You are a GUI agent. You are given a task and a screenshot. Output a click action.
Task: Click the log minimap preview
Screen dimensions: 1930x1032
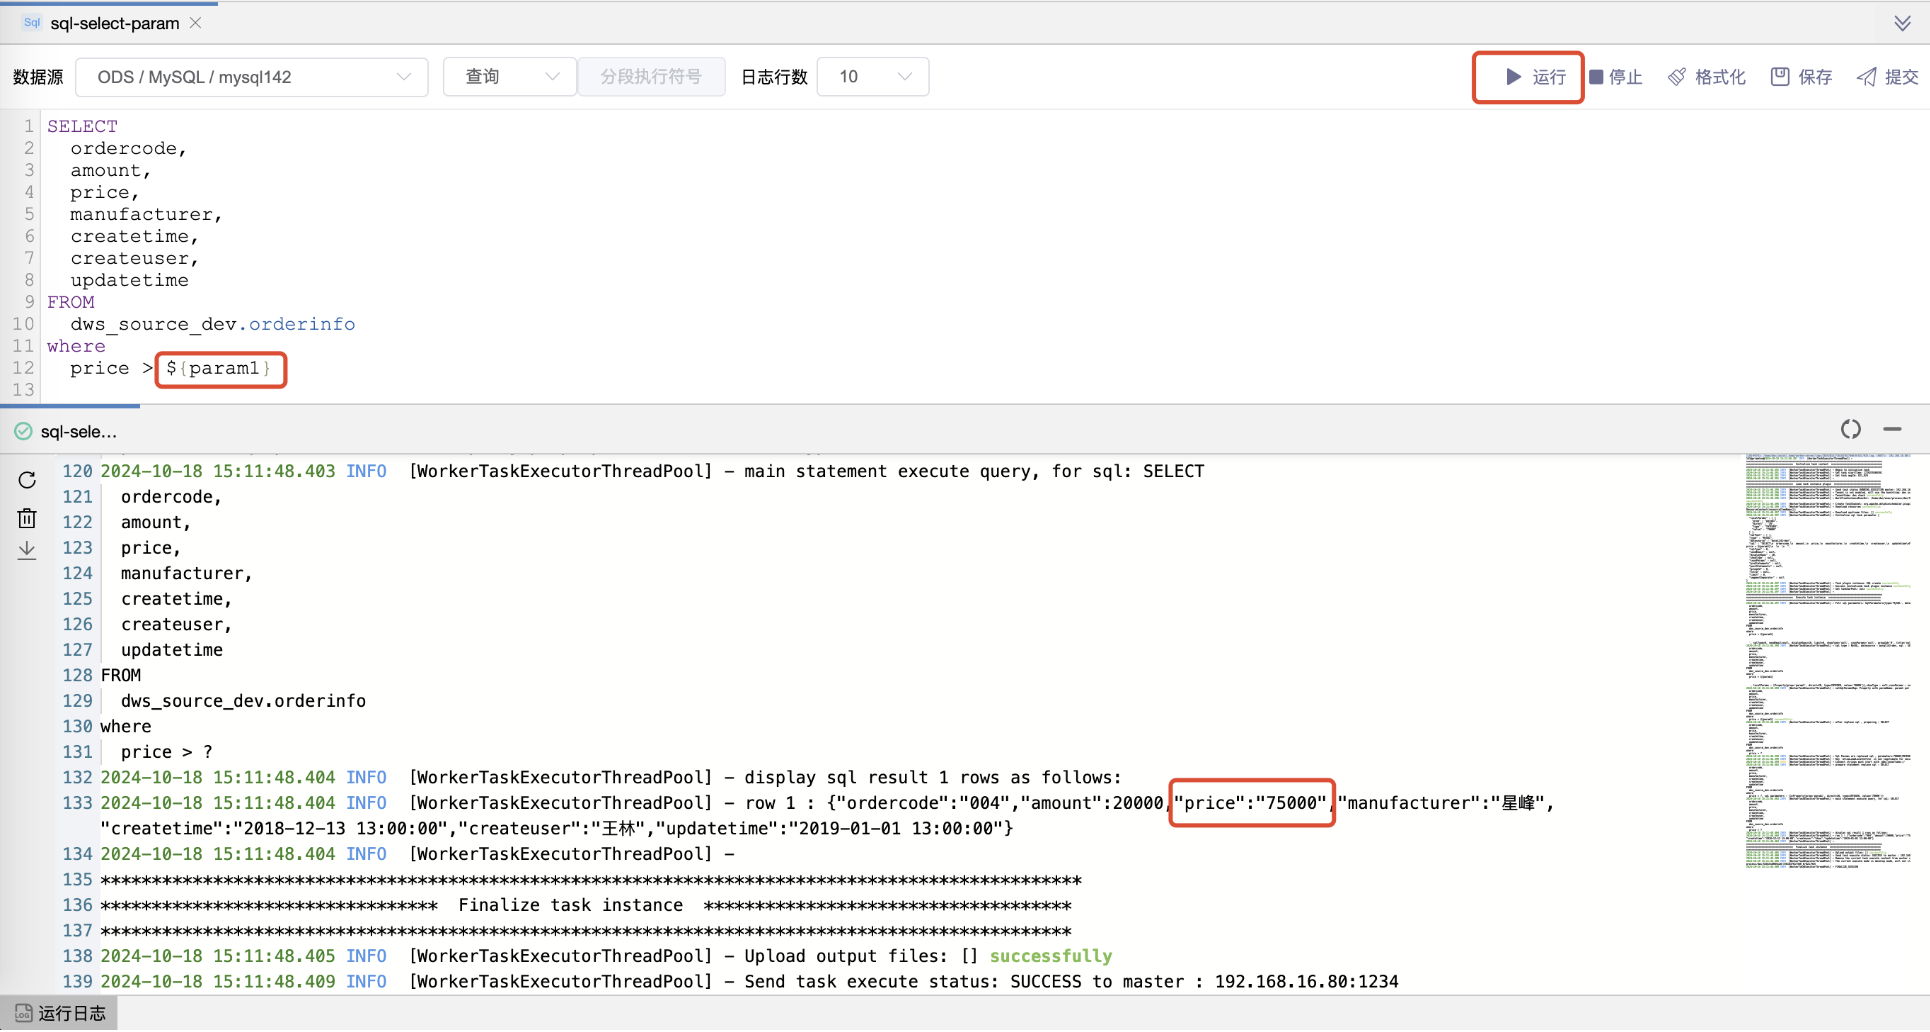pyautogui.click(x=1828, y=660)
